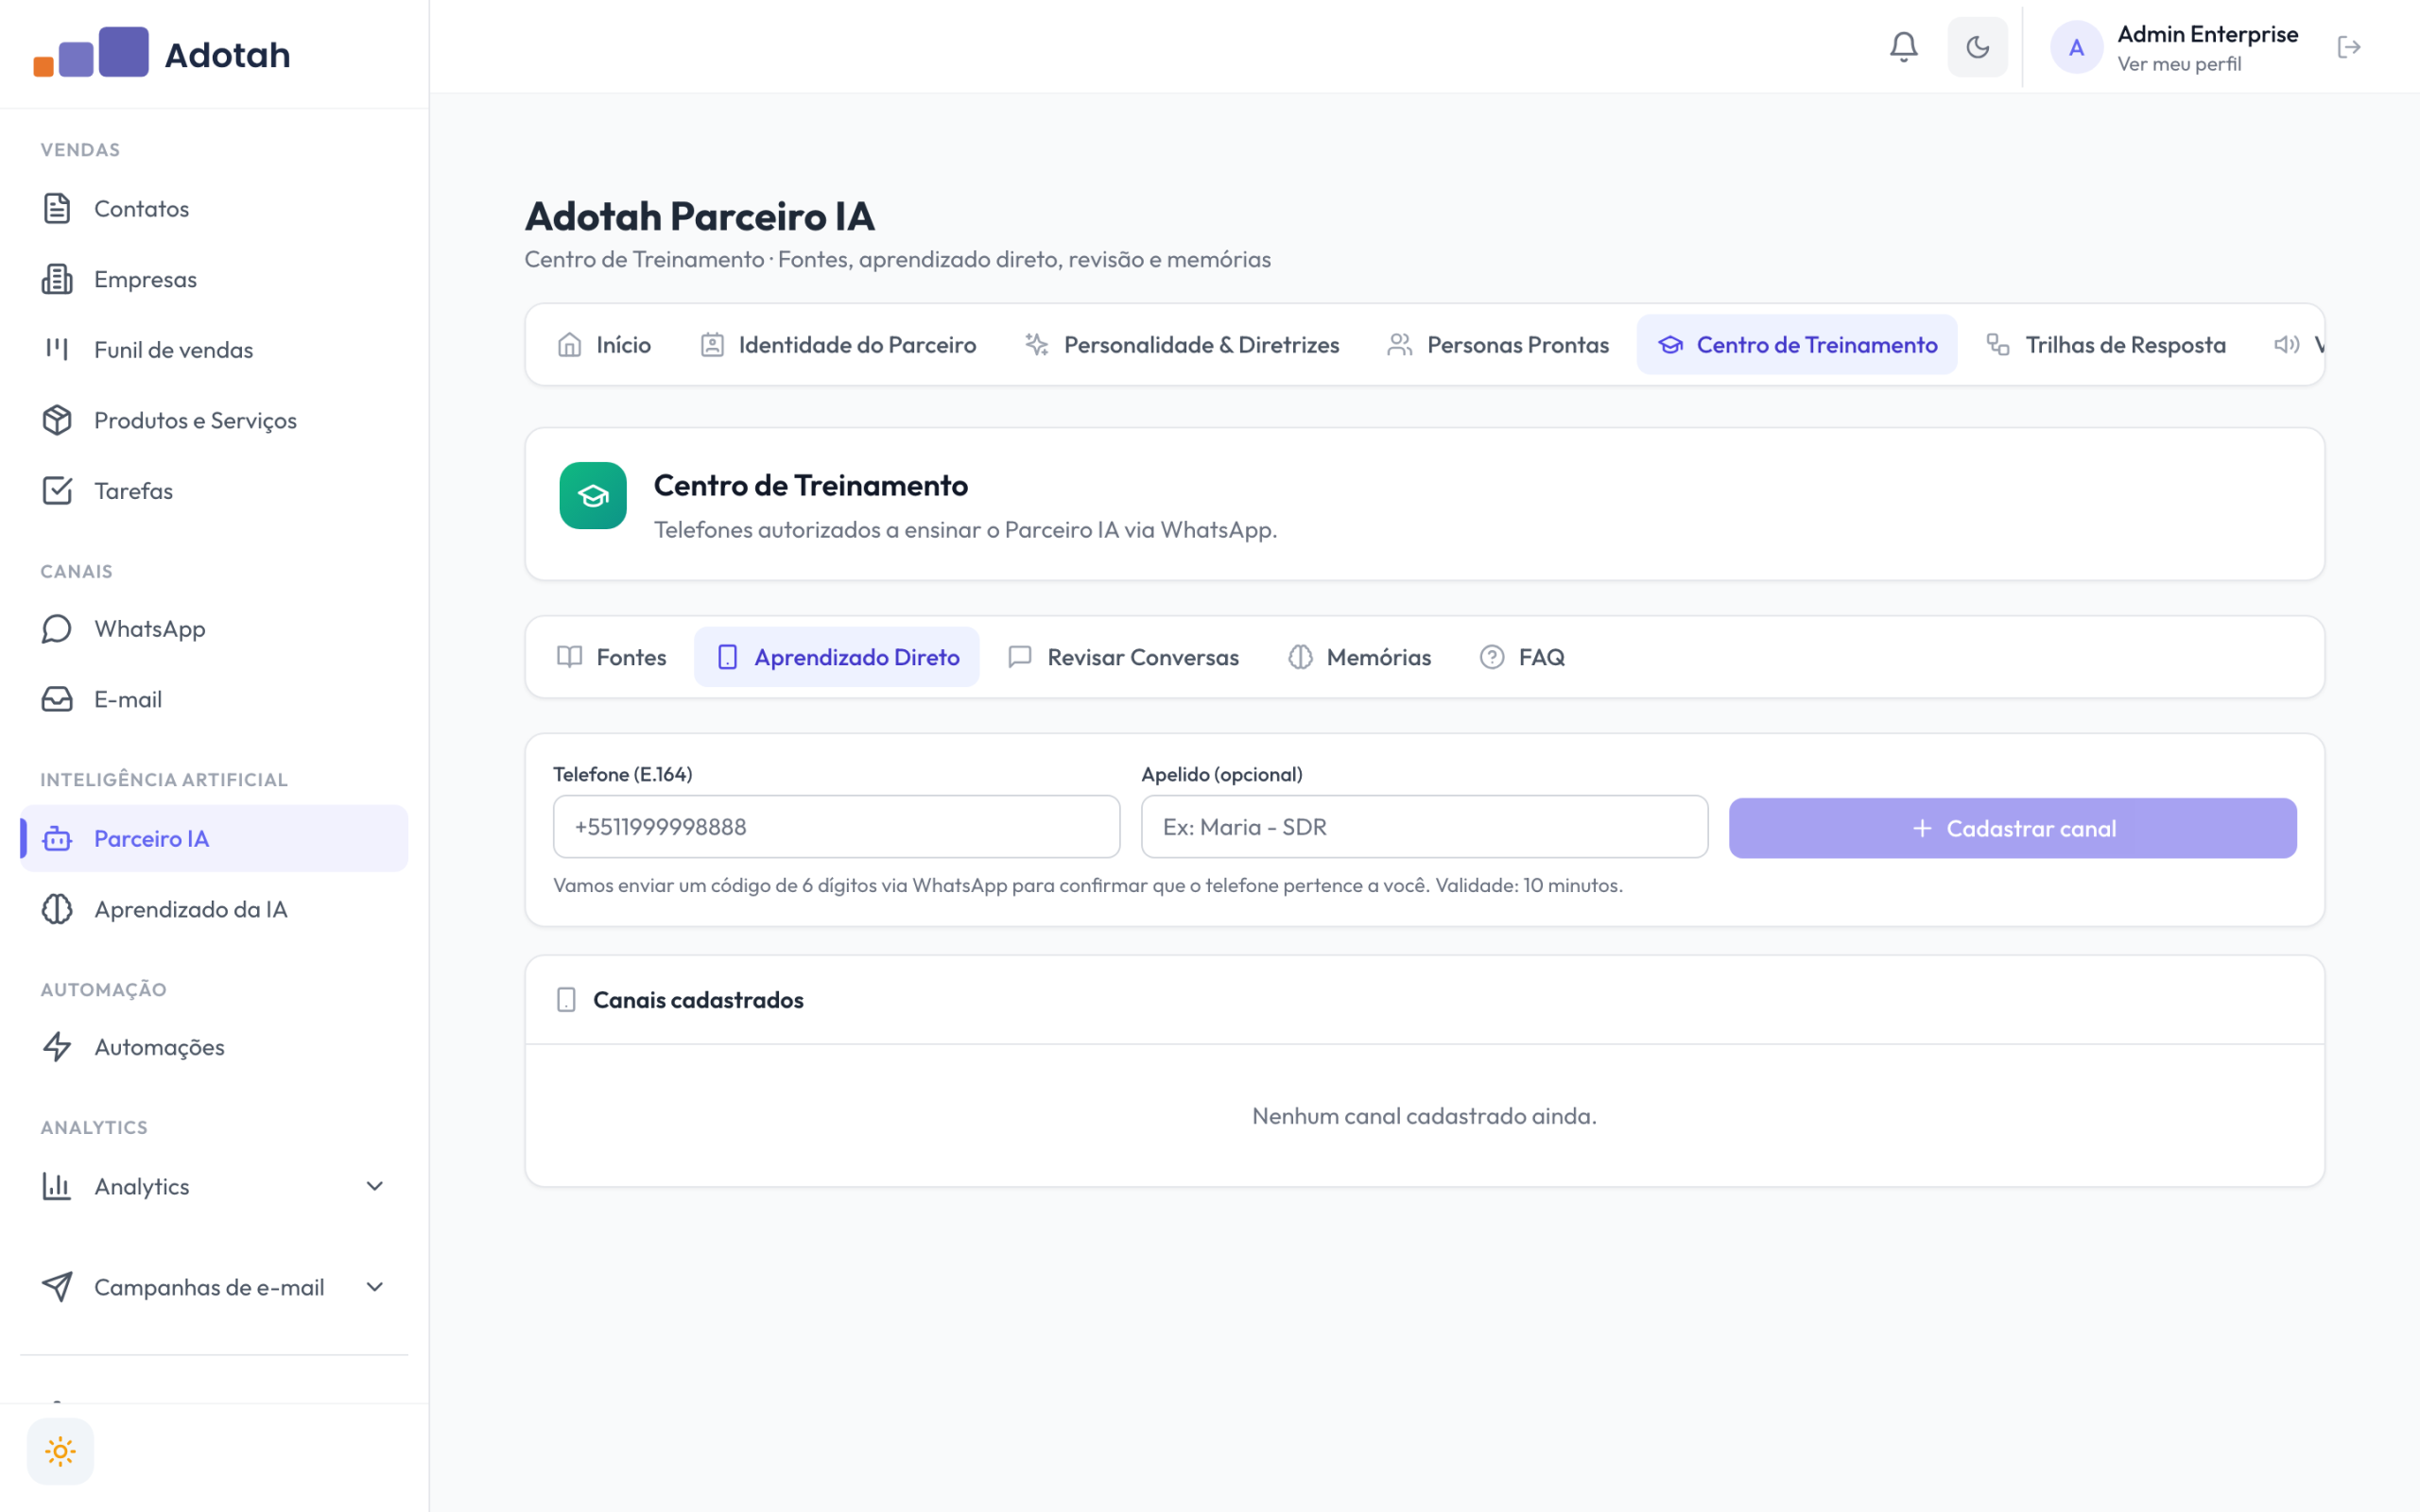The height and width of the screenshot is (1512, 2420).
Task: Click the FAQ question mark icon
Action: (1491, 657)
